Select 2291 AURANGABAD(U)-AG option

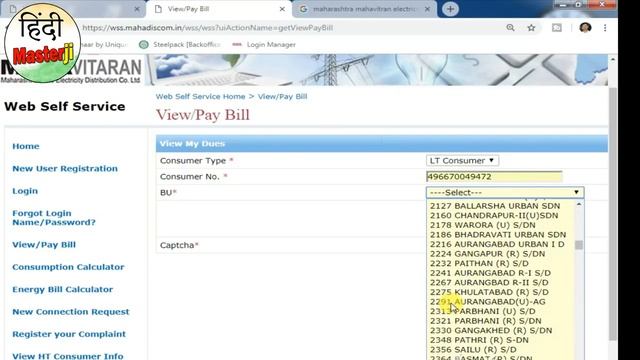(500, 302)
